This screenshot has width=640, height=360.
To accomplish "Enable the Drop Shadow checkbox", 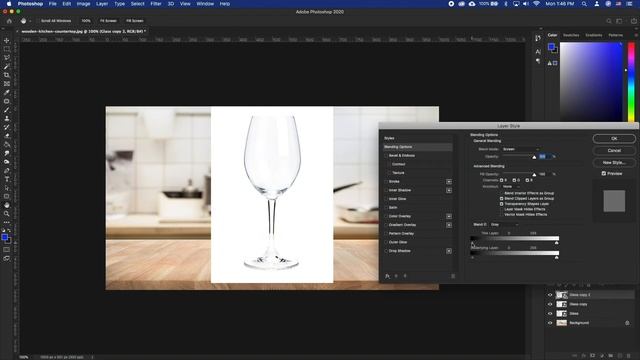I will 386,251.
